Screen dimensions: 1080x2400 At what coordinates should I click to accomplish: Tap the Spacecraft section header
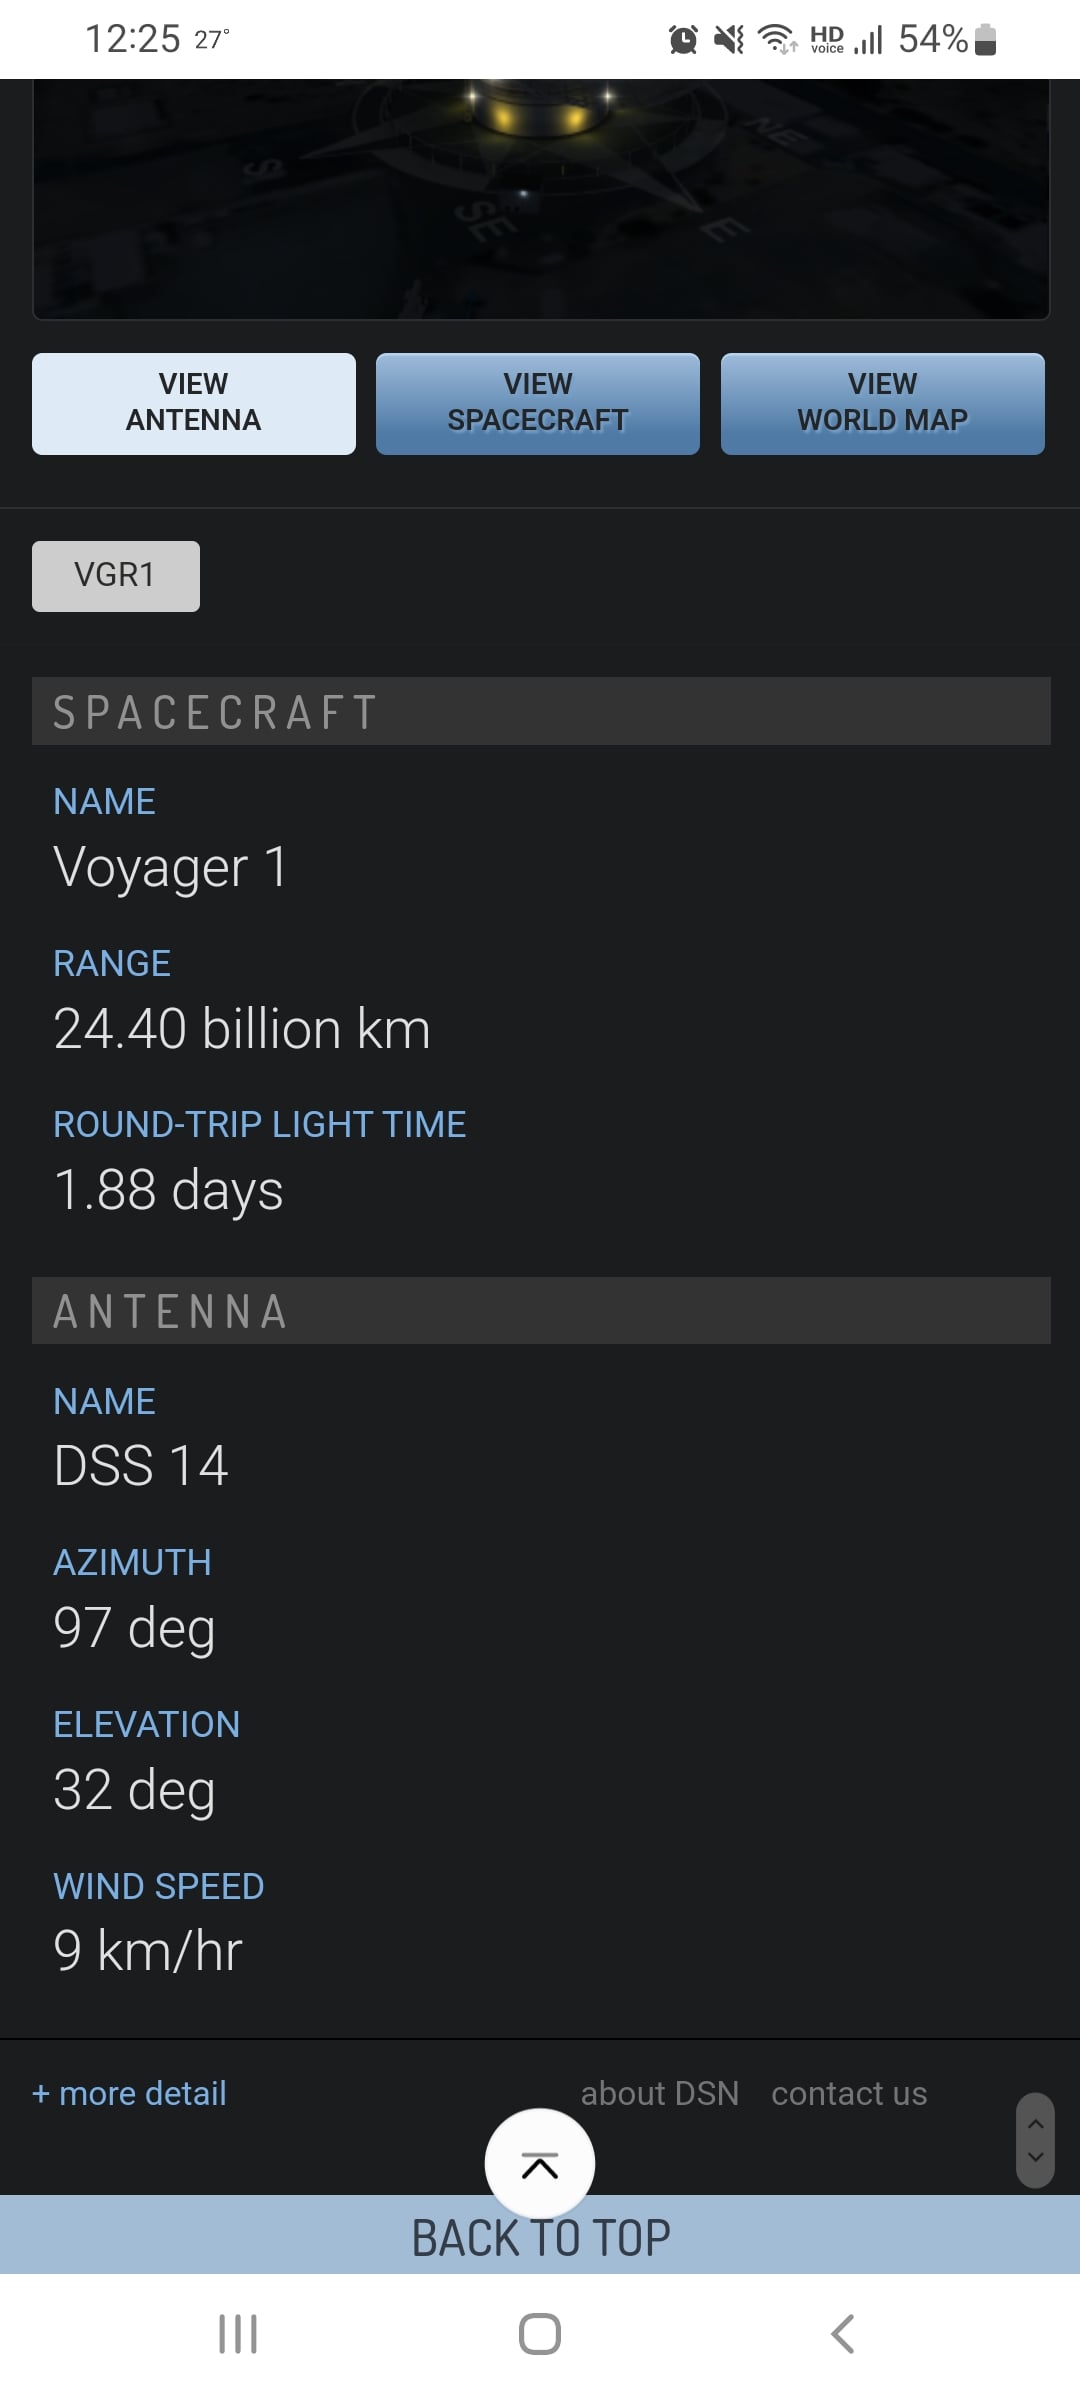[x=541, y=711]
